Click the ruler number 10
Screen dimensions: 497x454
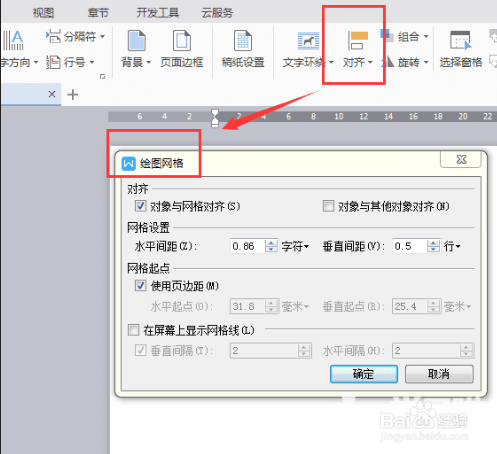tap(339, 116)
